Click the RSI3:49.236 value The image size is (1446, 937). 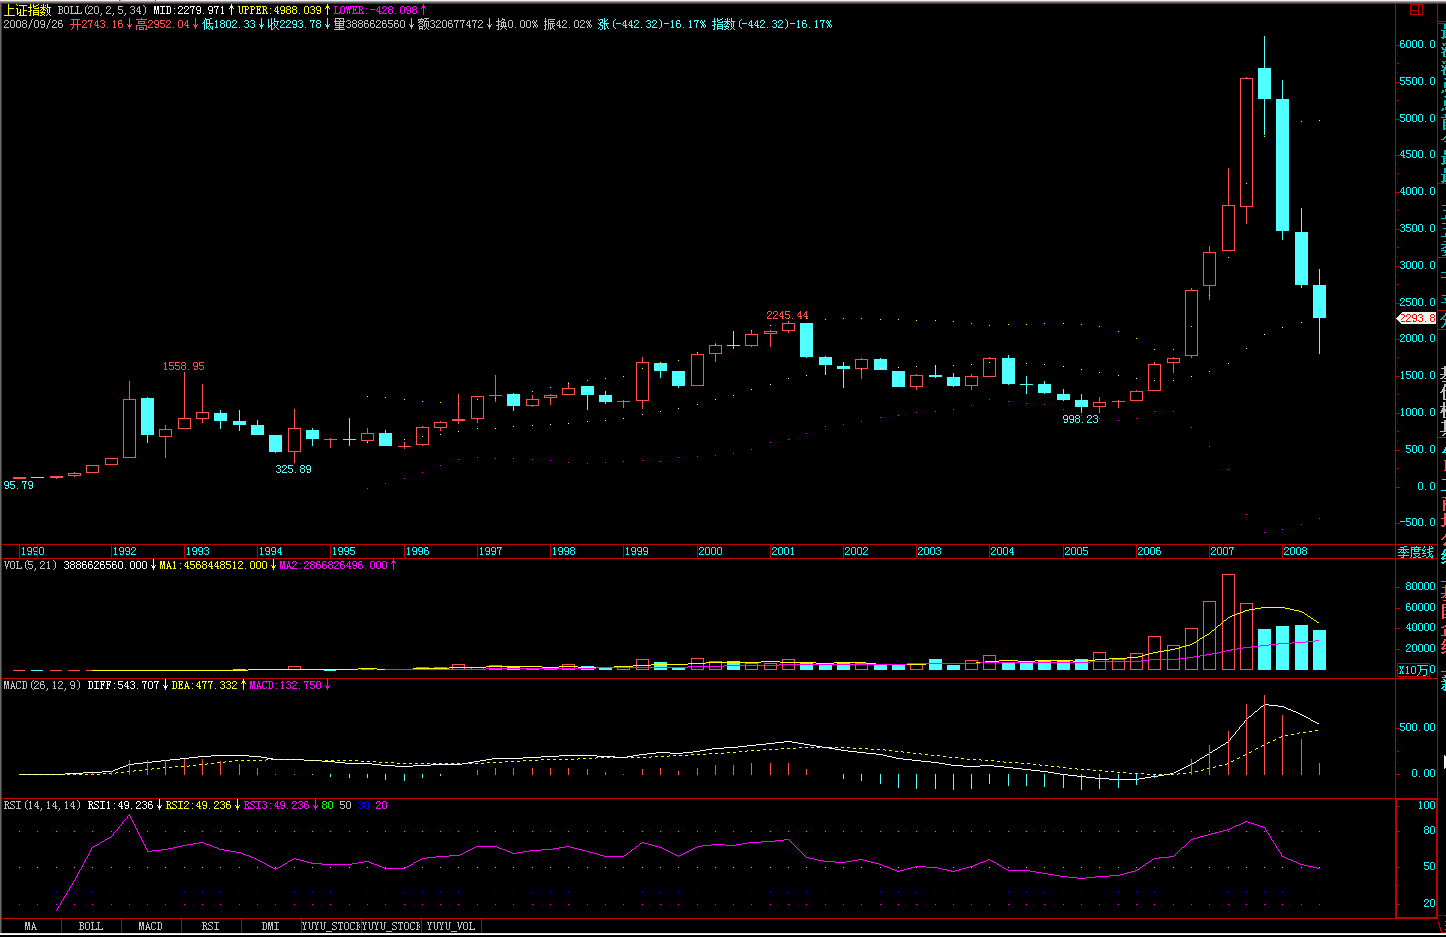point(276,805)
